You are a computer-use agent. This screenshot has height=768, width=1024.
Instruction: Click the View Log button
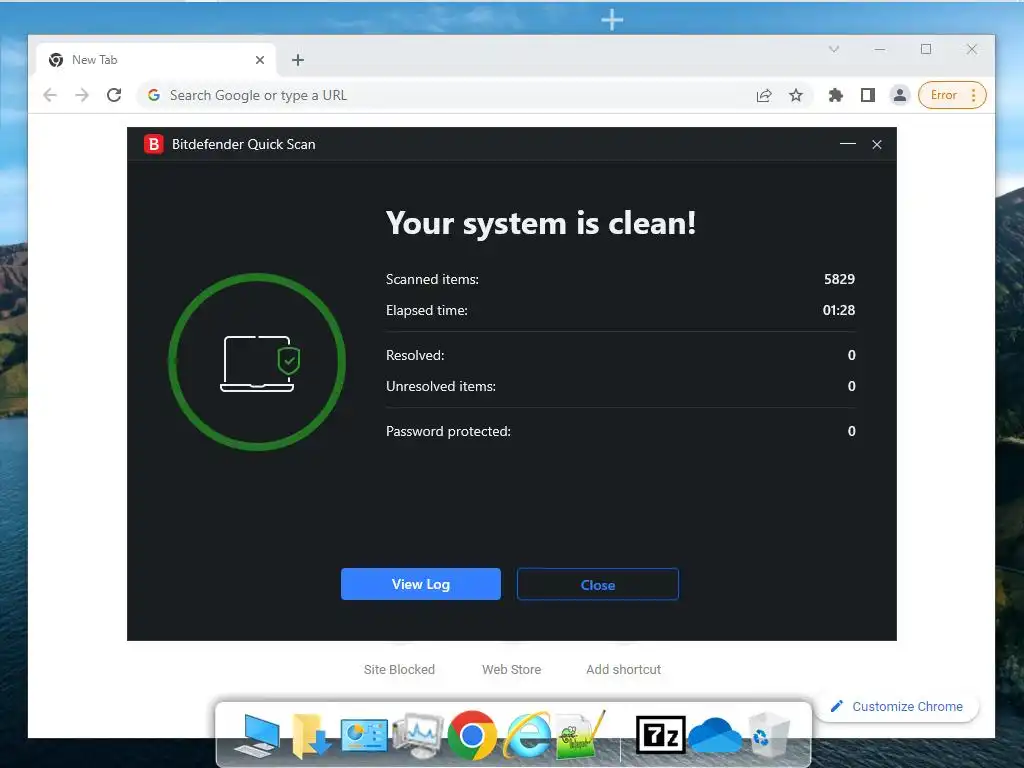(x=421, y=584)
